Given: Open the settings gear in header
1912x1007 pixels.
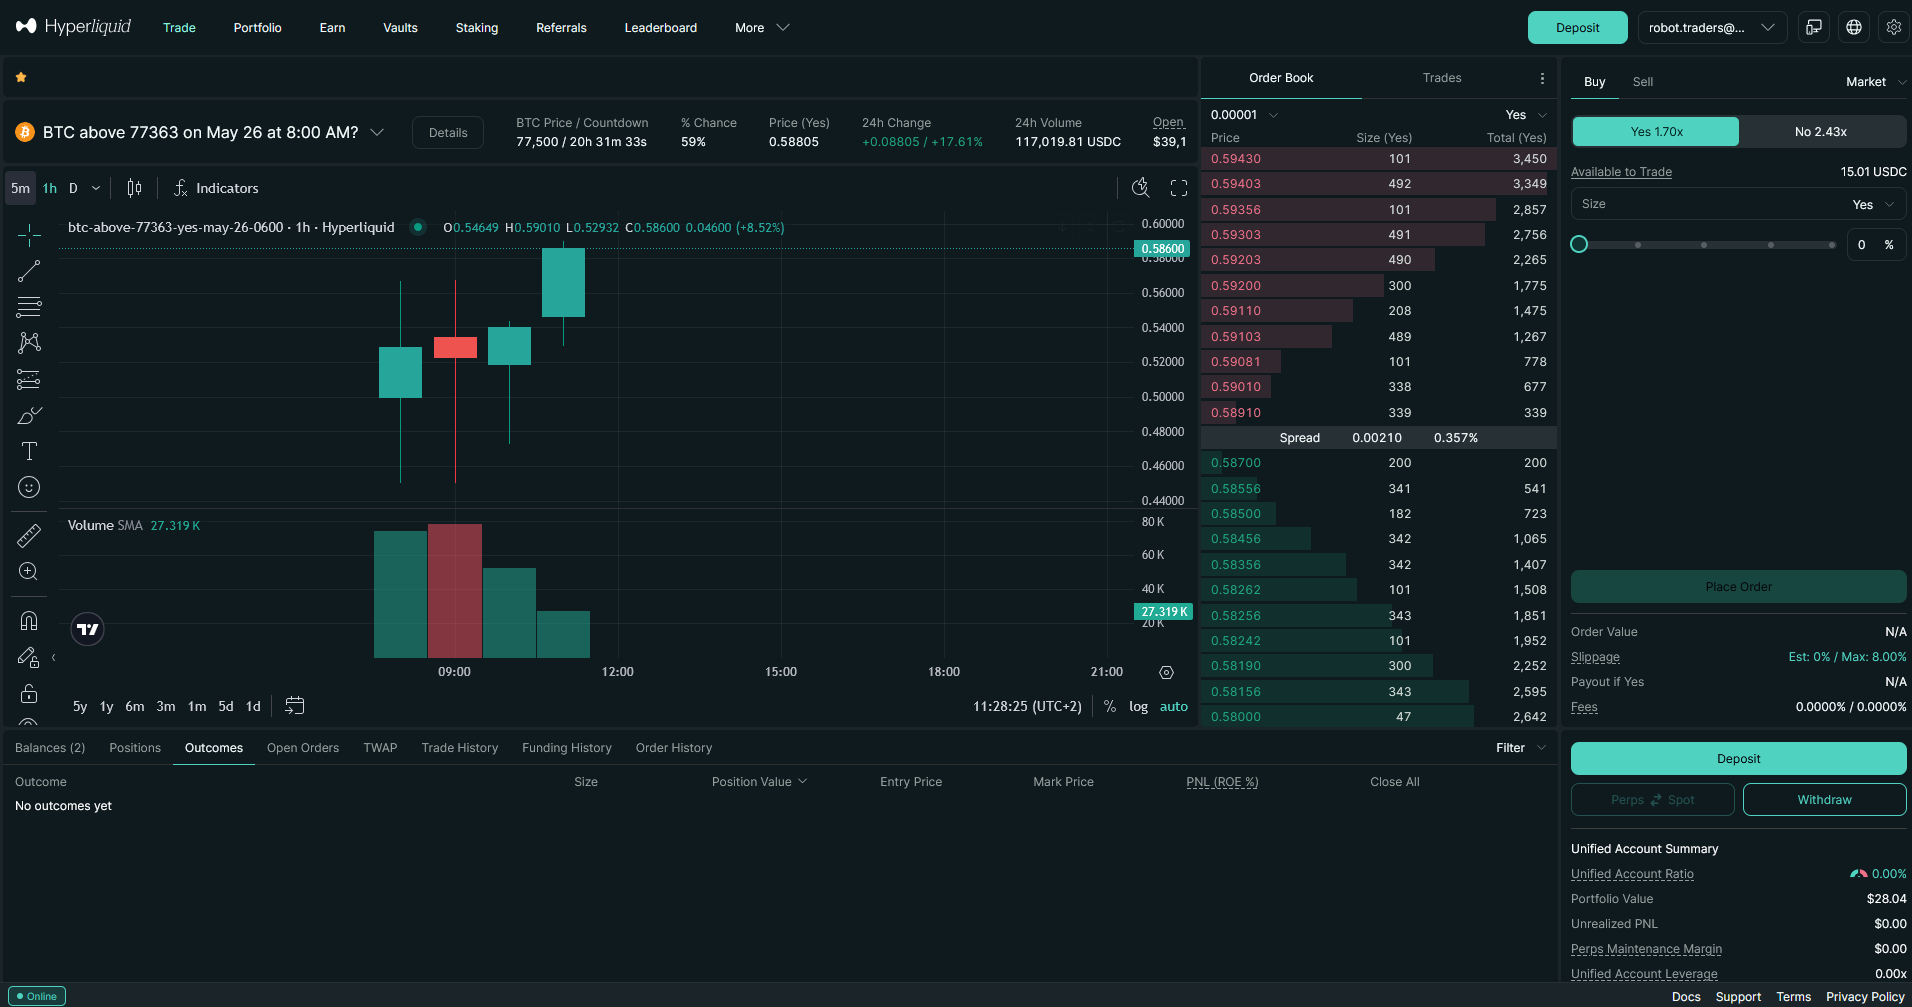Looking at the screenshot, I should click(x=1894, y=28).
